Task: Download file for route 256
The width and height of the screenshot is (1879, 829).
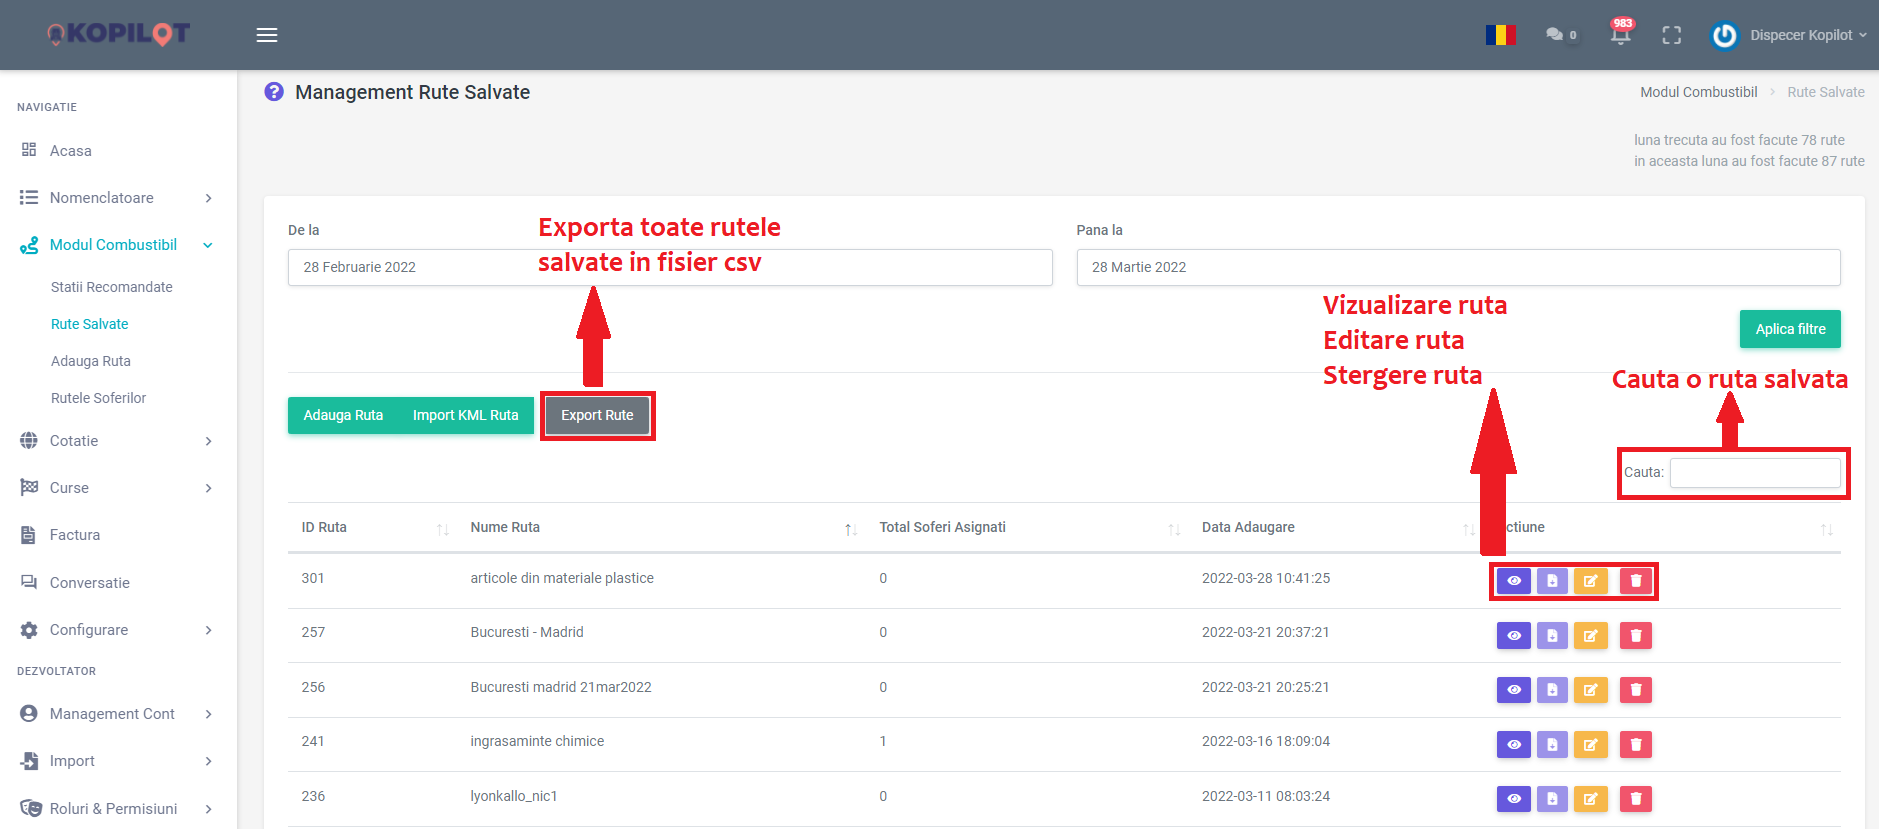Action: coord(1552,690)
